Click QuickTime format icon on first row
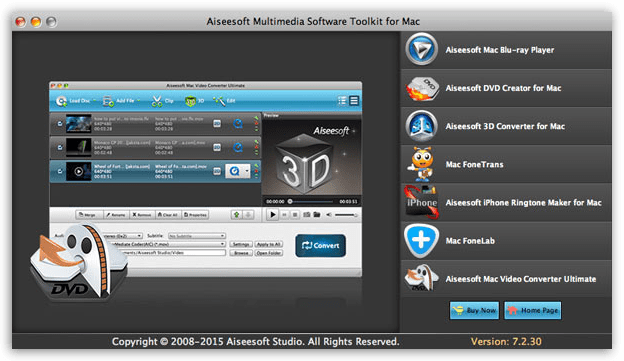 238,124
